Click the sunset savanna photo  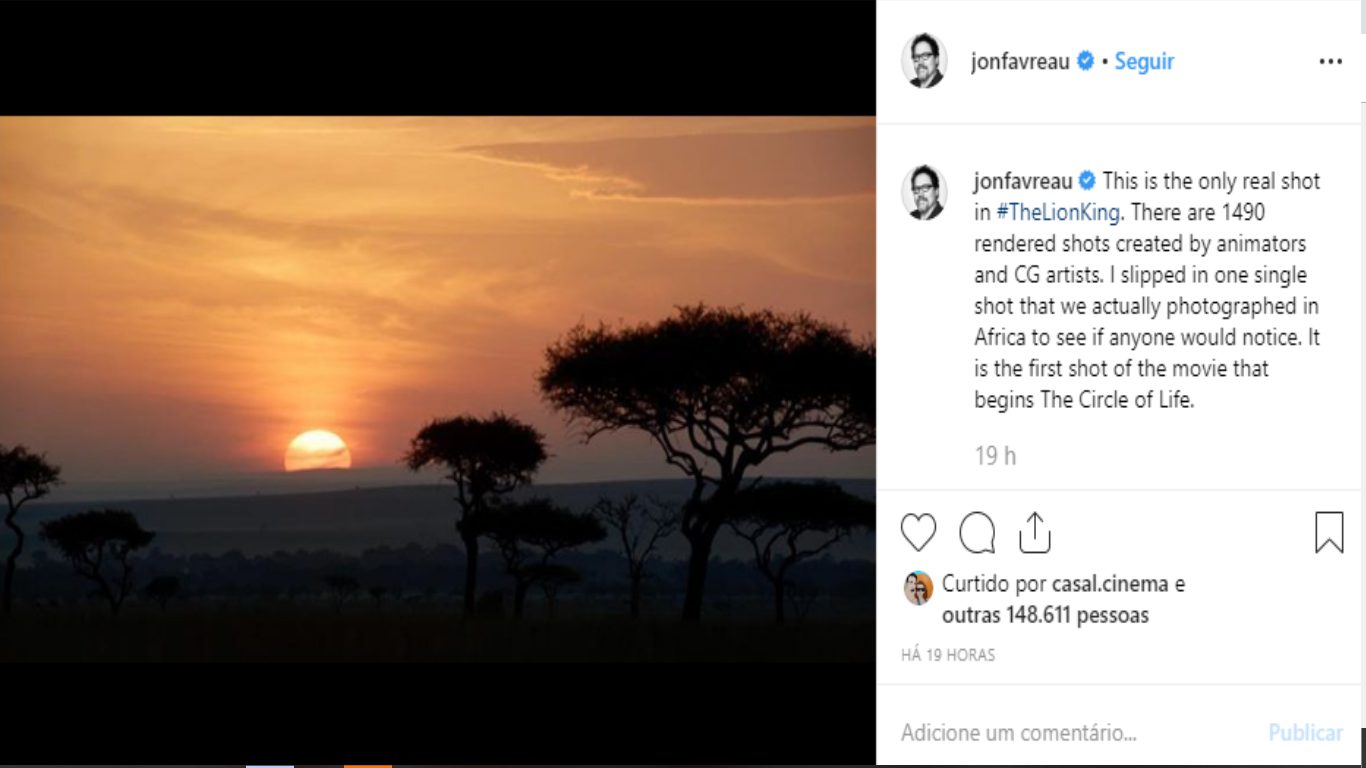pyautogui.click(x=437, y=389)
